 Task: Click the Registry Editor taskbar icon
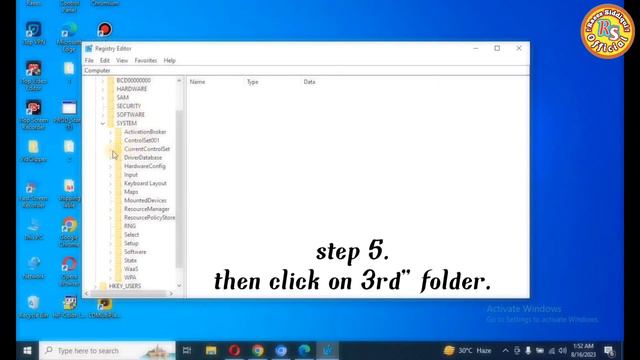click(328, 351)
